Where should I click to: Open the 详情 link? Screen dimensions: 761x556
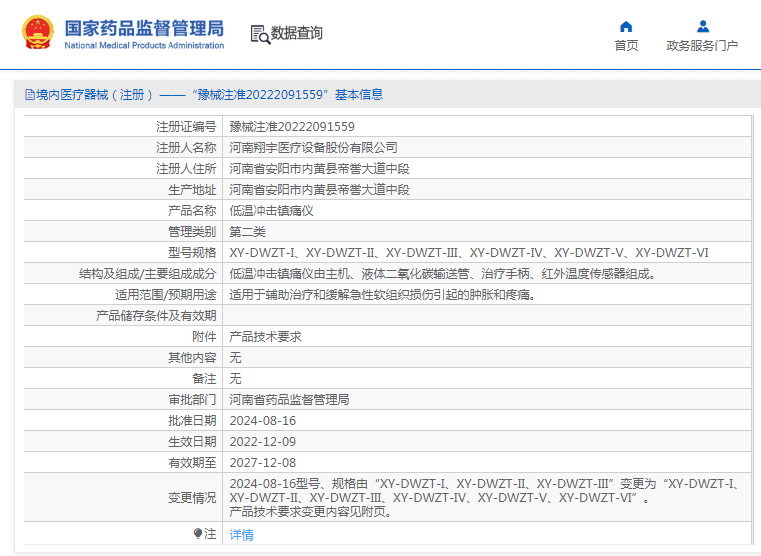coord(241,535)
